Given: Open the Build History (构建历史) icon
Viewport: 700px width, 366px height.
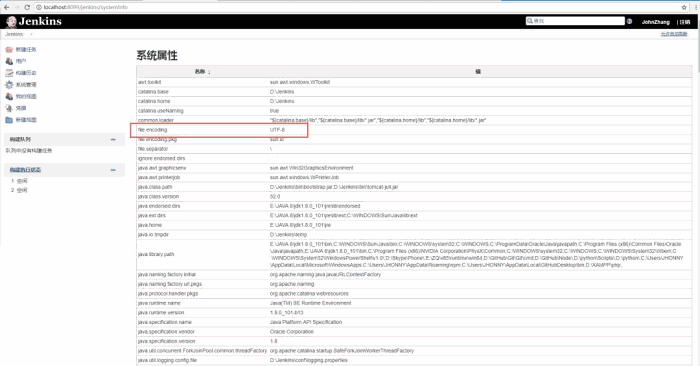Looking at the screenshot, I should tap(9, 73).
